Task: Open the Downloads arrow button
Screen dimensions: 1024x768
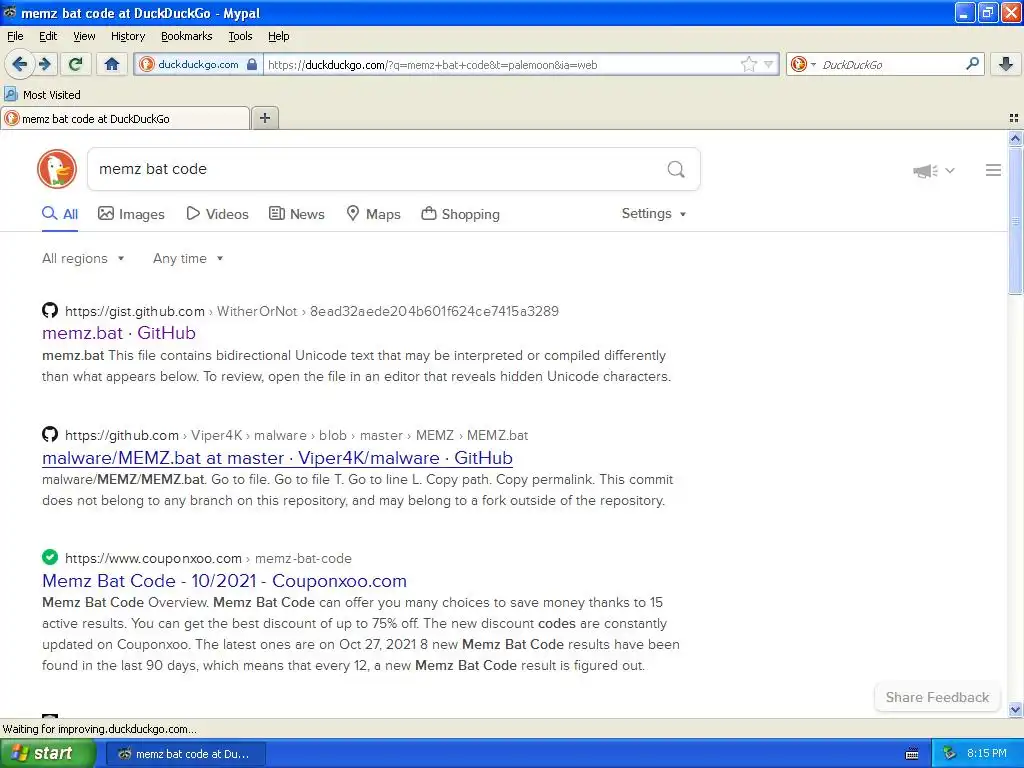Action: tap(1006, 64)
